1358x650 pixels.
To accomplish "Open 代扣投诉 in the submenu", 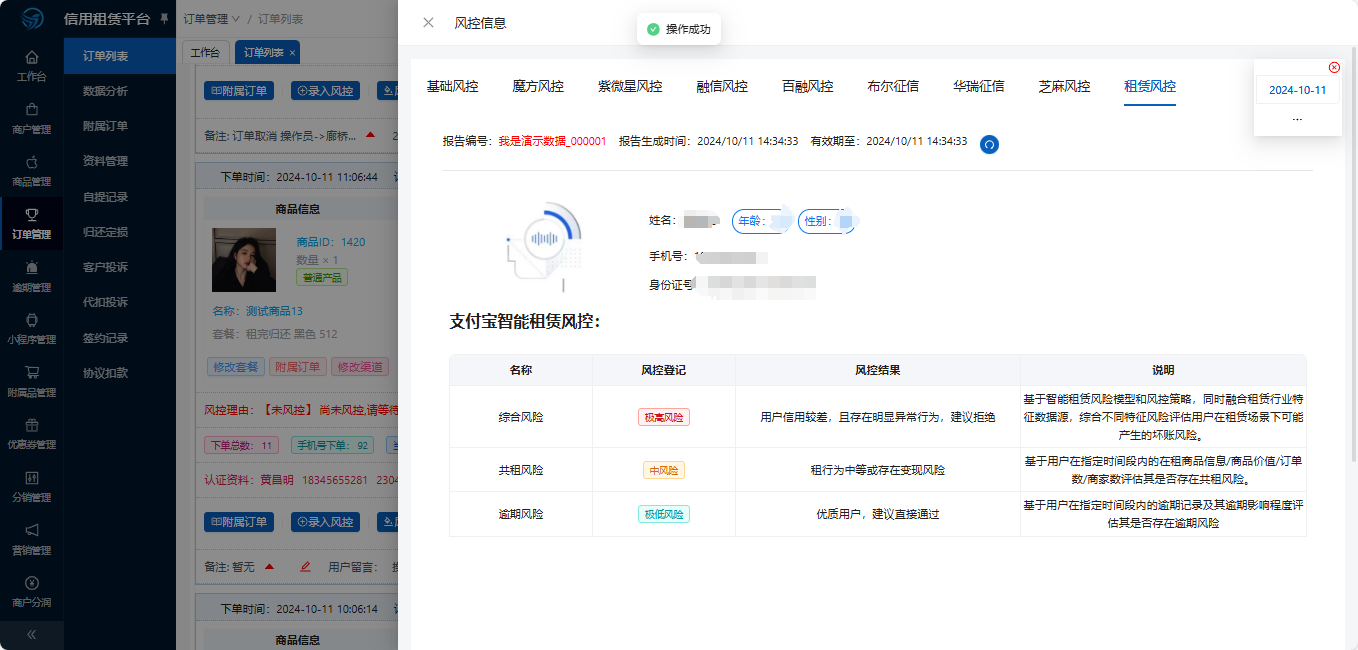I will (x=120, y=302).
